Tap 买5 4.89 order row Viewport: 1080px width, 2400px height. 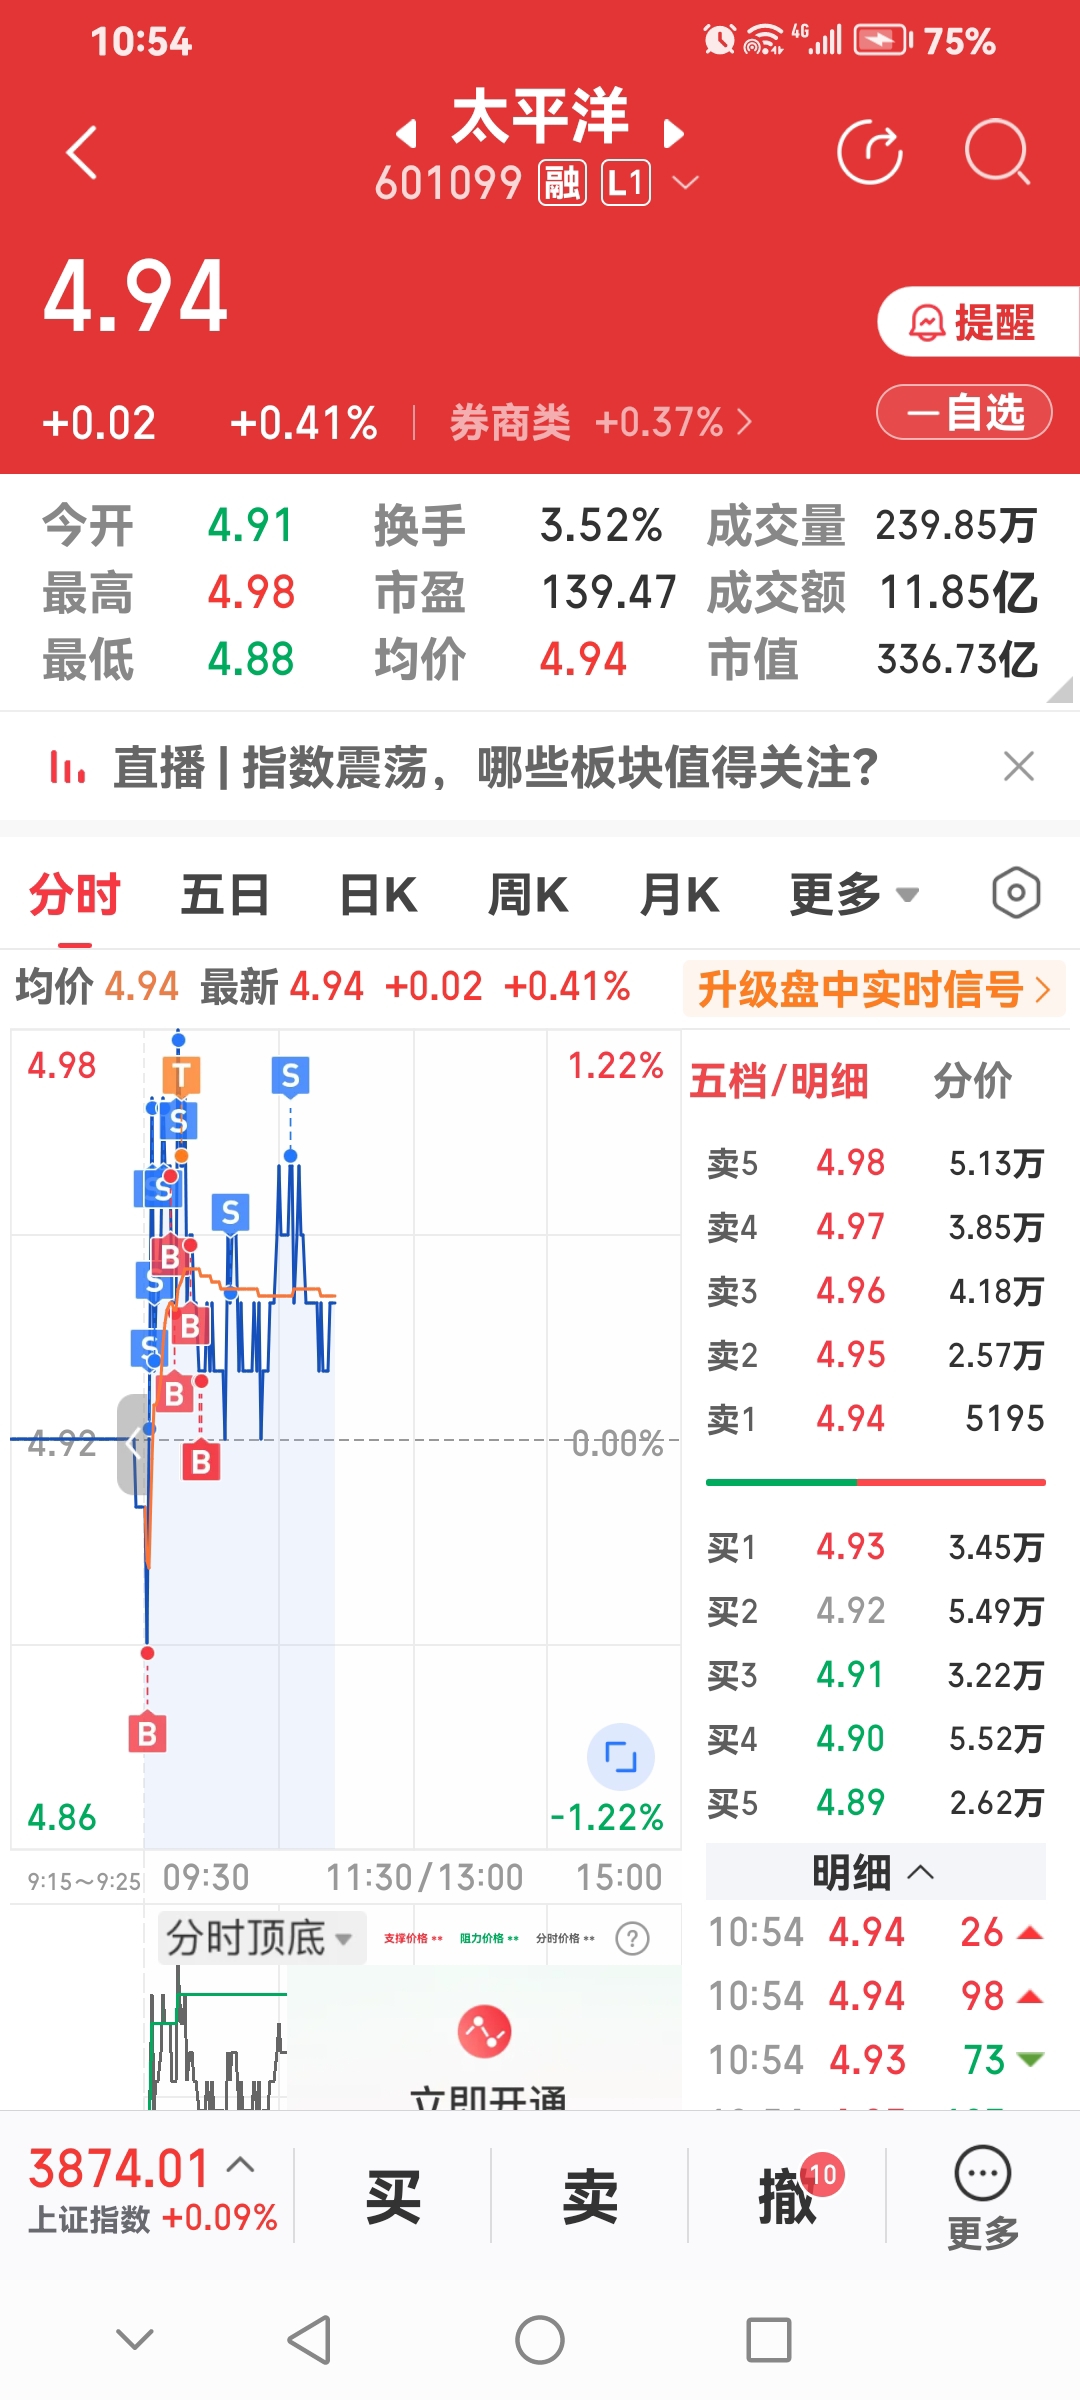(876, 1803)
